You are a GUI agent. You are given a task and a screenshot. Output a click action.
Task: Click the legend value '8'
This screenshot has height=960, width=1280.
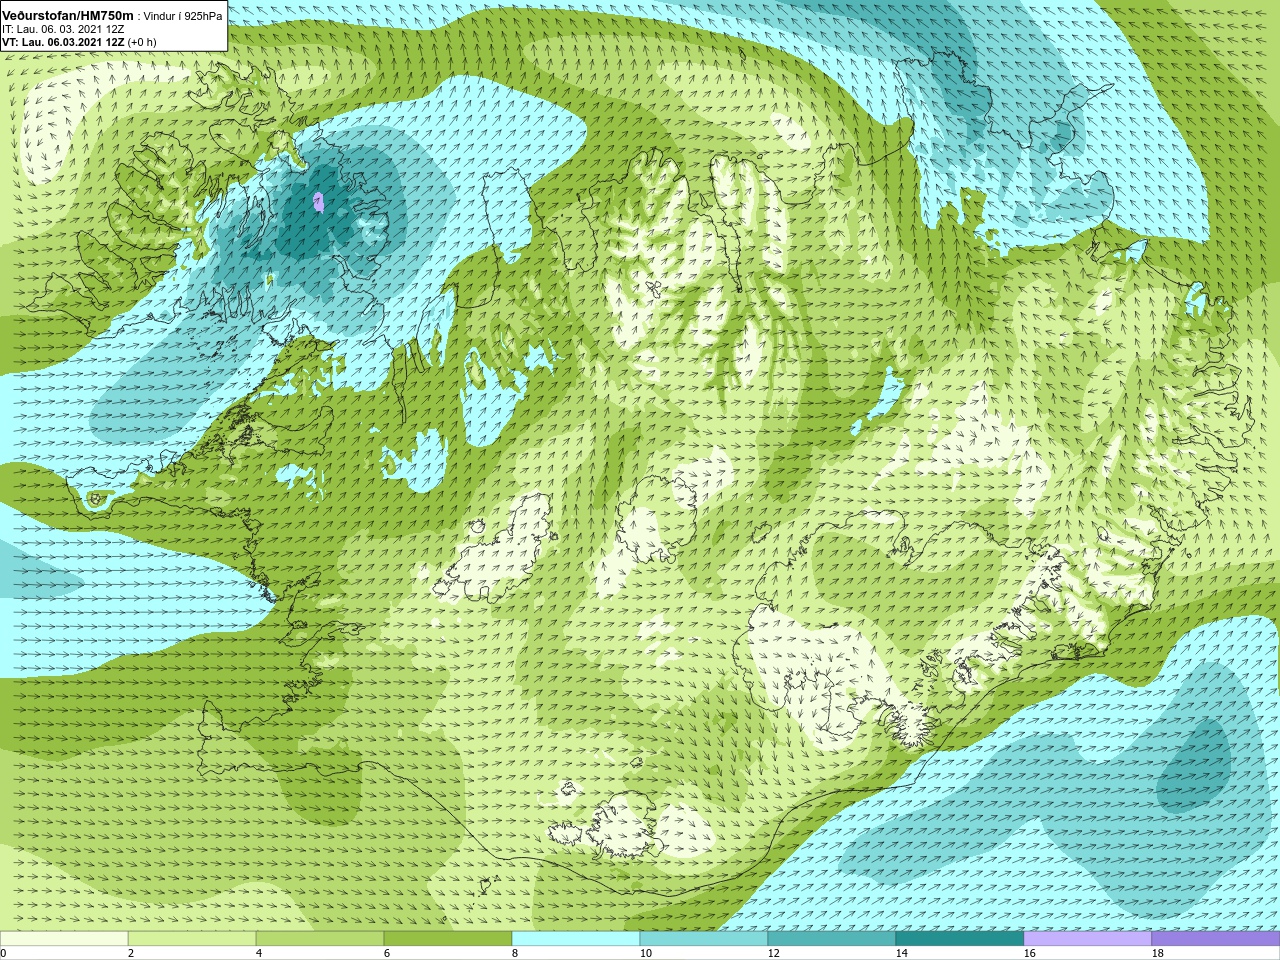(x=514, y=953)
